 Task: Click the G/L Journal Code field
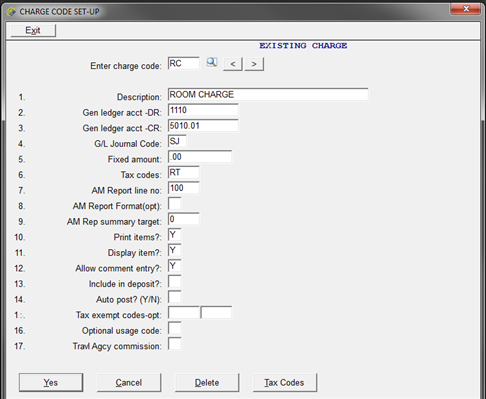177,141
